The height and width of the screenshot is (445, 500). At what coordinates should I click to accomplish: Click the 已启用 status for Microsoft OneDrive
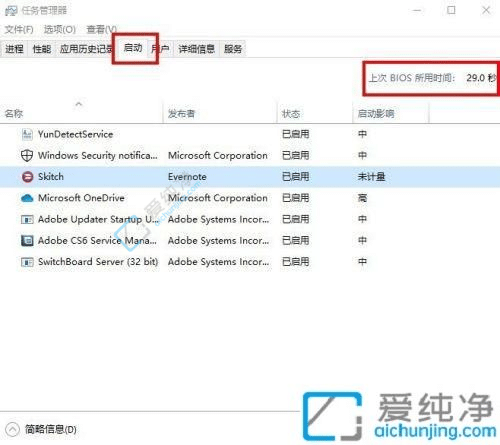[x=295, y=198]
